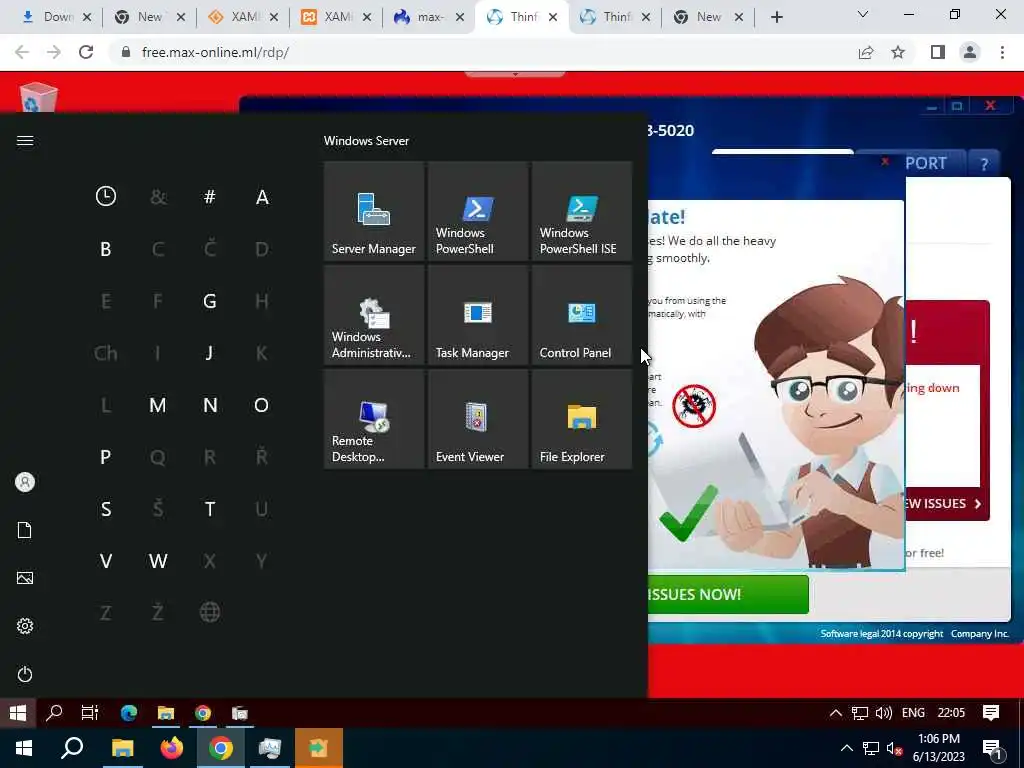Open Task View on remote taskbar
This screenshot has height=768, width=1024.
click(90, 712)
